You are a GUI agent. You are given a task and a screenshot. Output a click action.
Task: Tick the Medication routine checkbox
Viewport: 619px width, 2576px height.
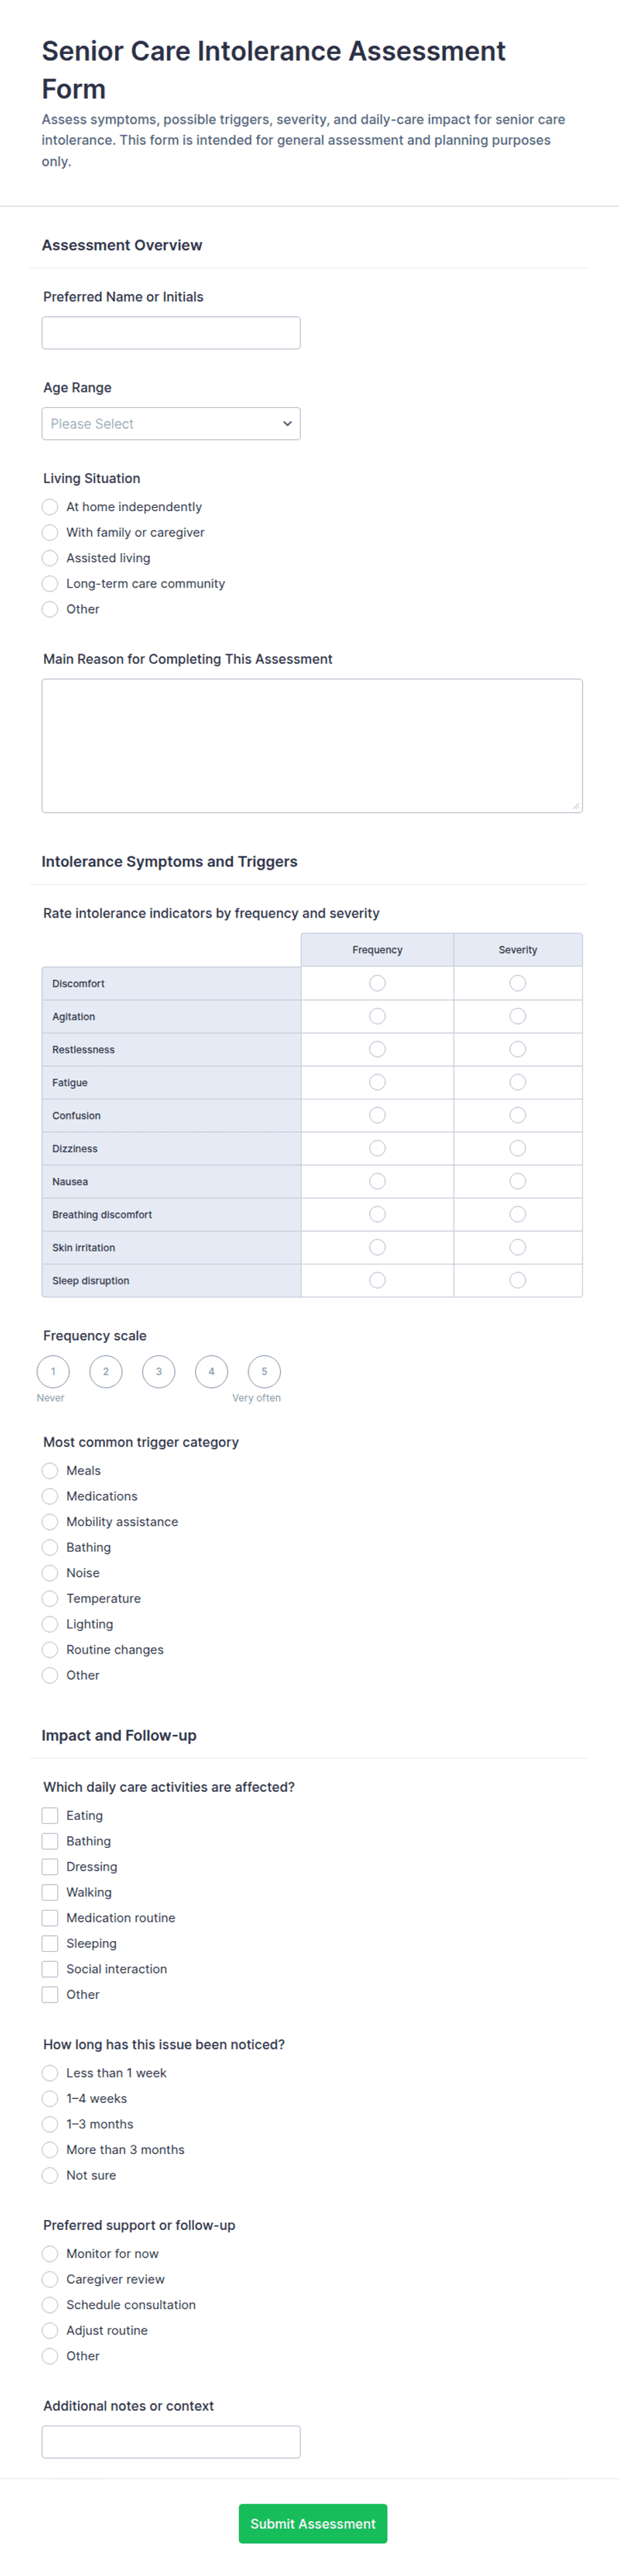(50, 1918)
